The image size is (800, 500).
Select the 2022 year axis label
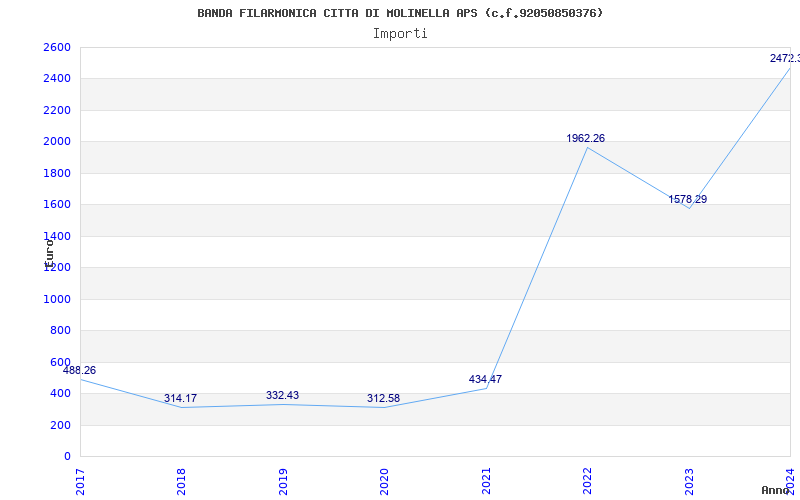click(x=587, y=480)
